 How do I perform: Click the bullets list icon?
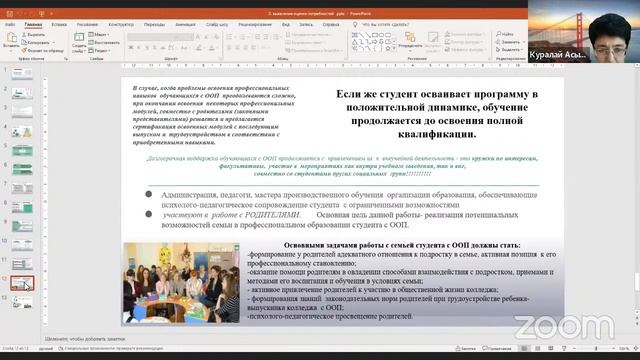click(x=230, y=37)
